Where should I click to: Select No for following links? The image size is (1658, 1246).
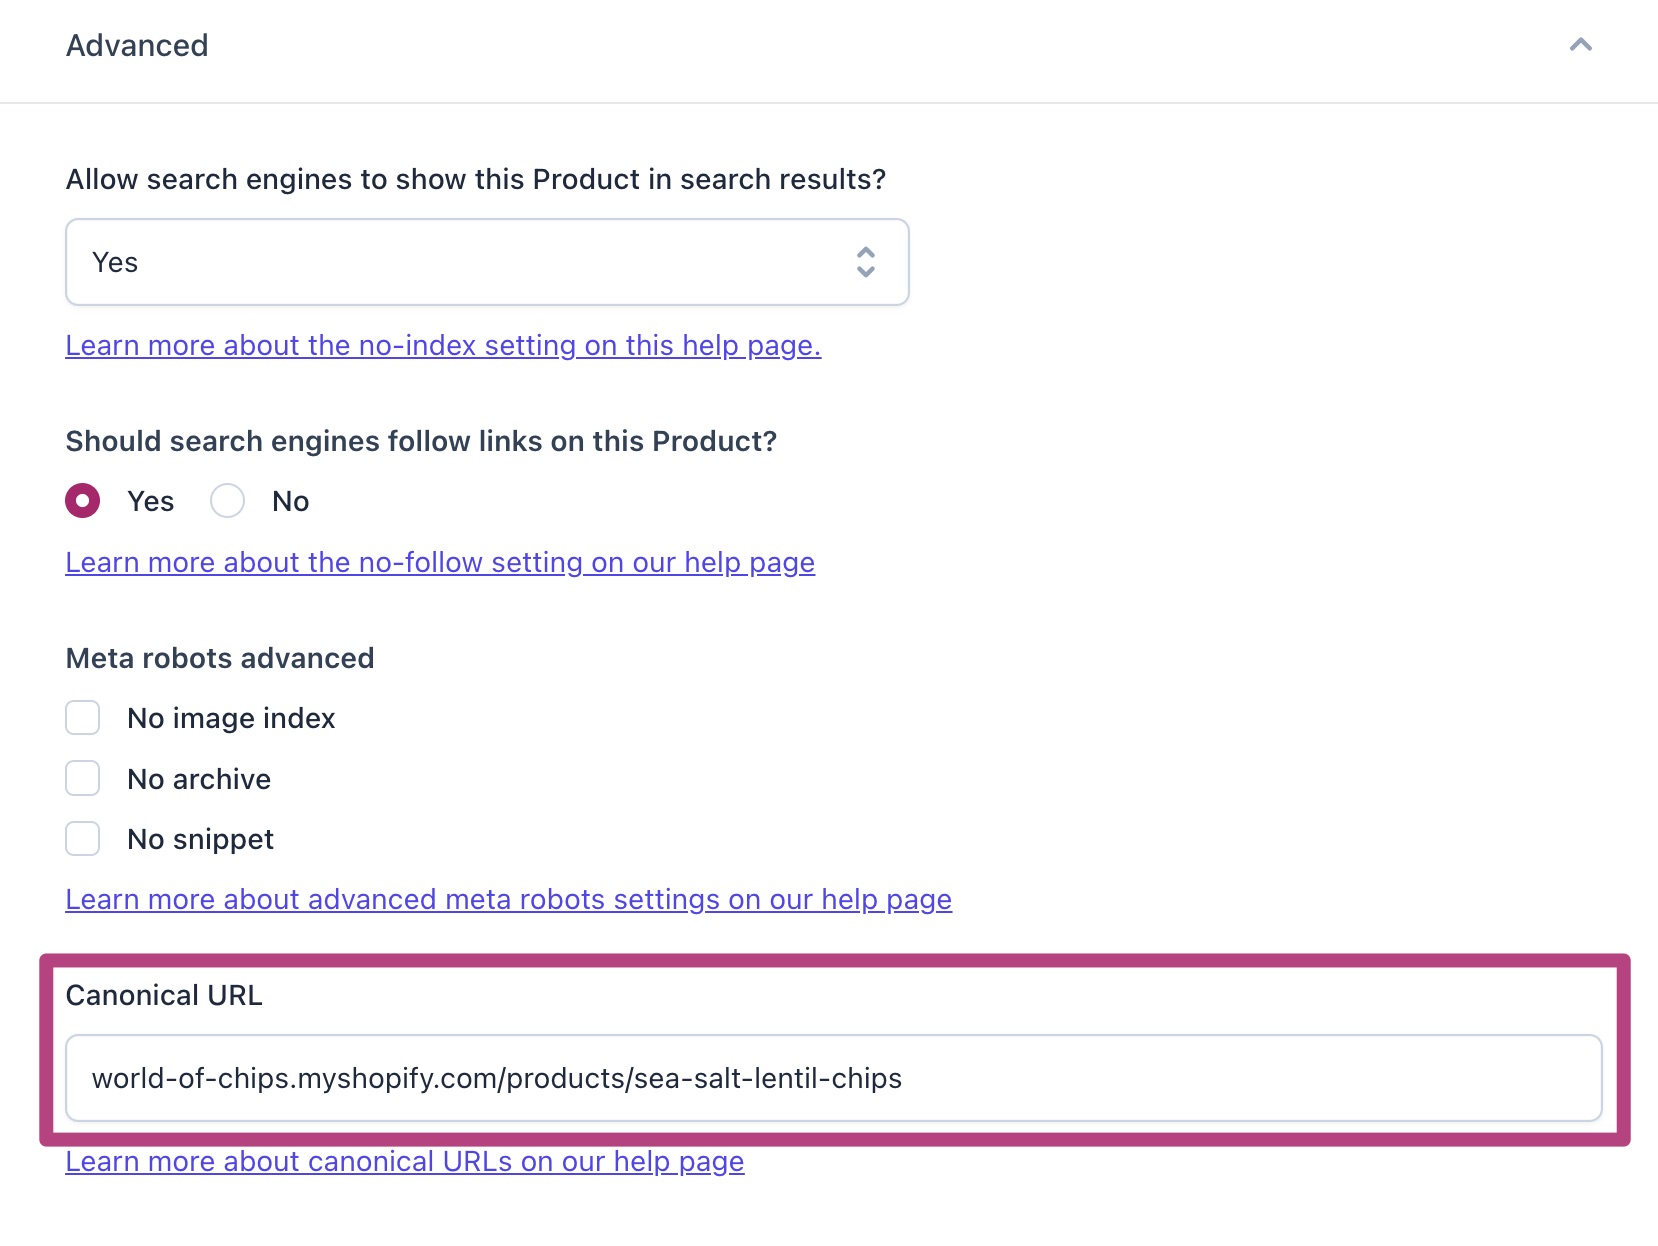[x=227, y=501]
